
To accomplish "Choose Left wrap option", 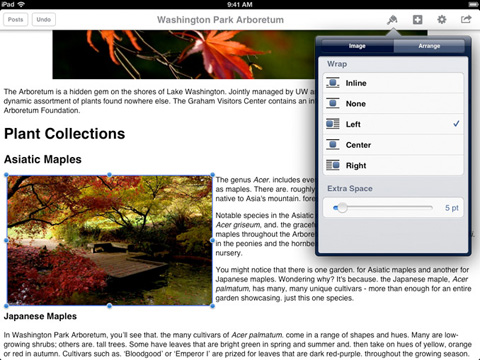I will coord(393,124).
